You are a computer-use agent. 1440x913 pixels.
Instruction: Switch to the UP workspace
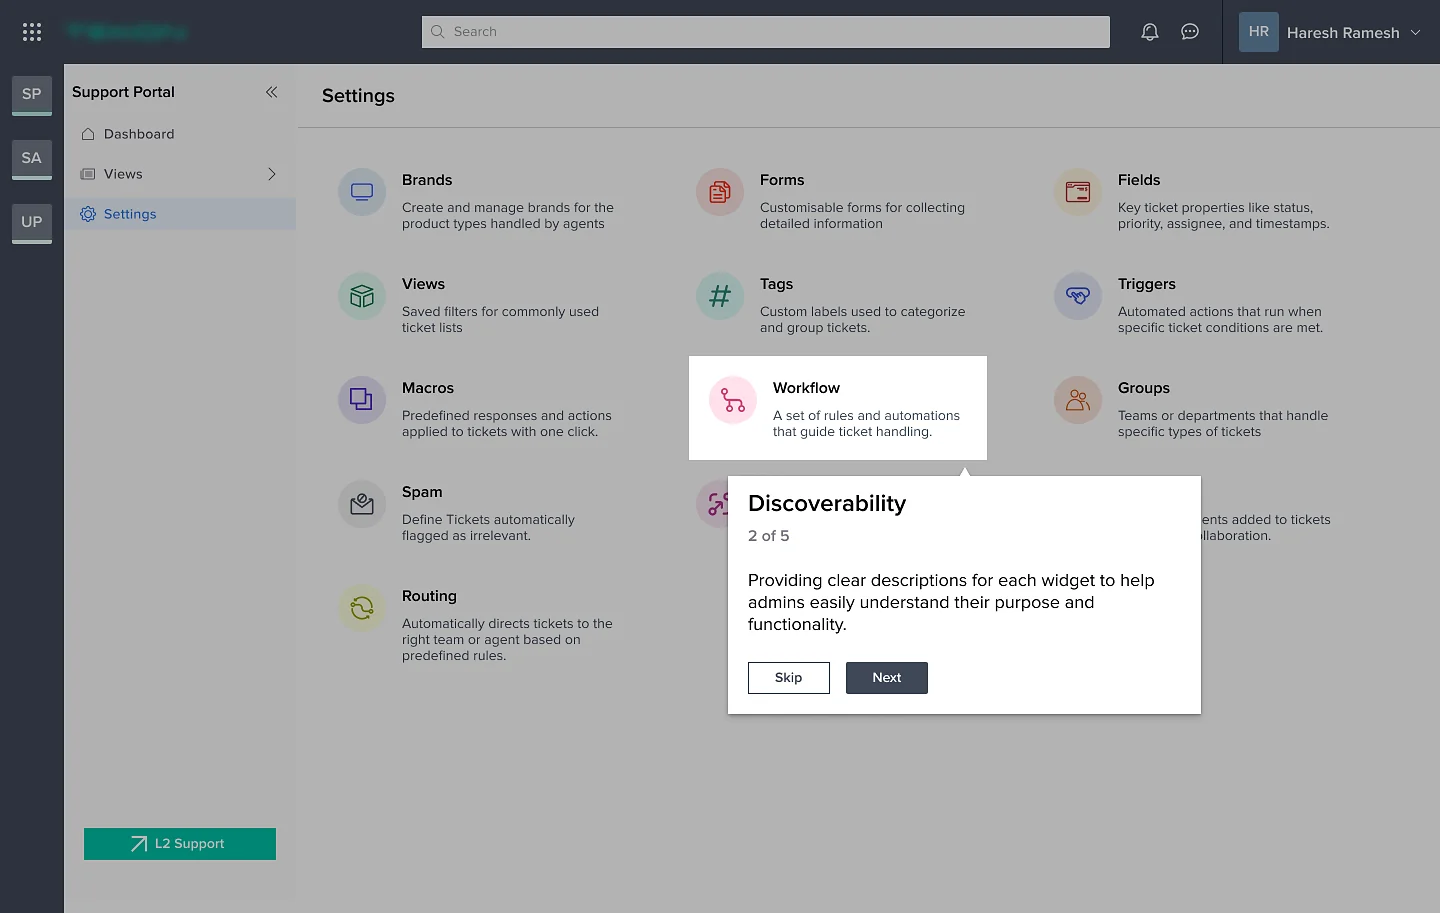[x=32, y=222]
